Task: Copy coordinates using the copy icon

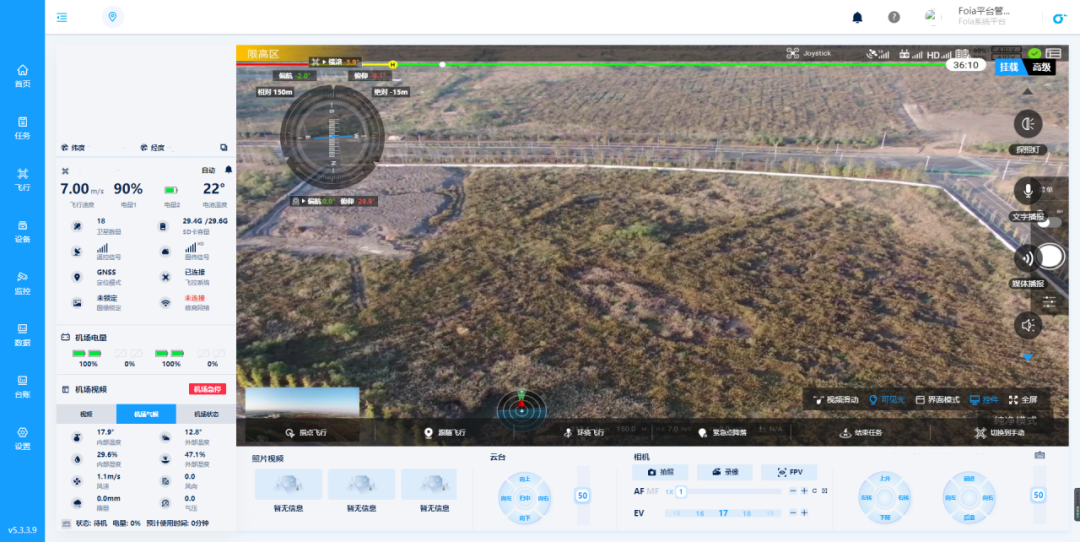Action: (x=223, y=147)
